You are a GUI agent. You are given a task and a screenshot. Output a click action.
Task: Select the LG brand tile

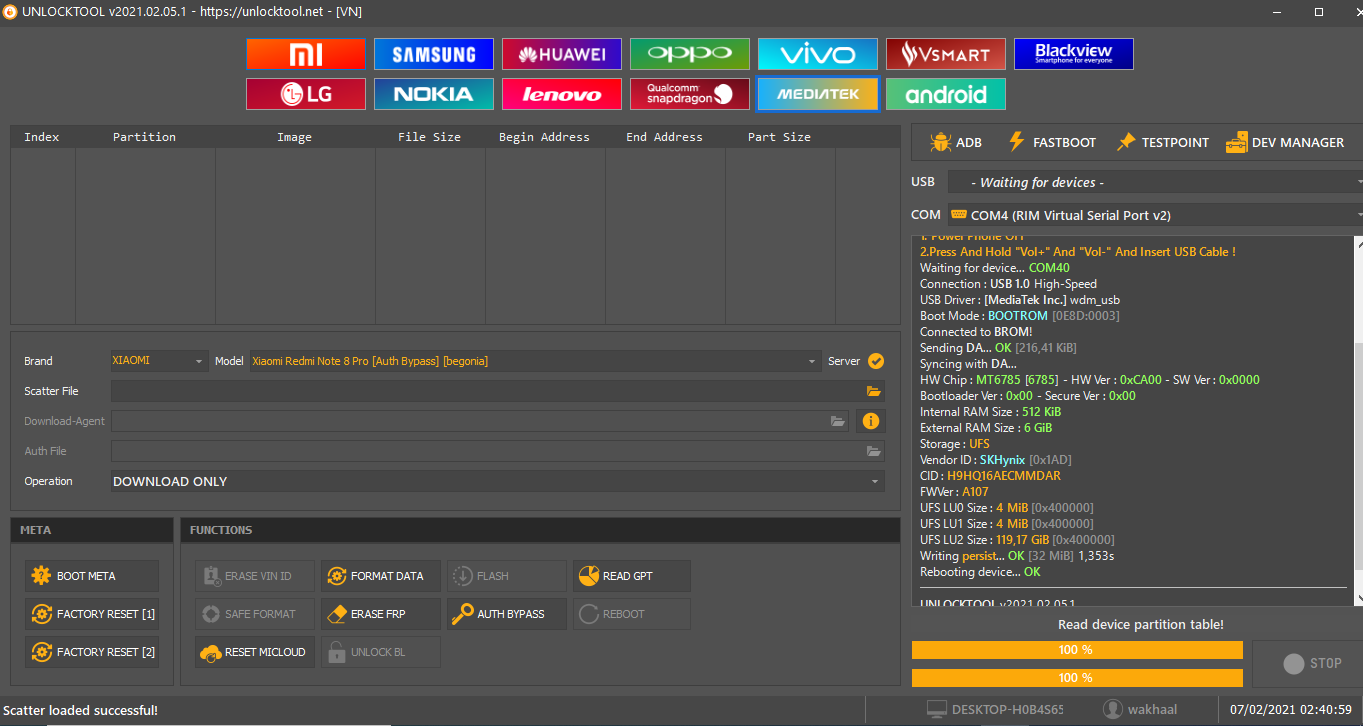click(x=306, y=94)
